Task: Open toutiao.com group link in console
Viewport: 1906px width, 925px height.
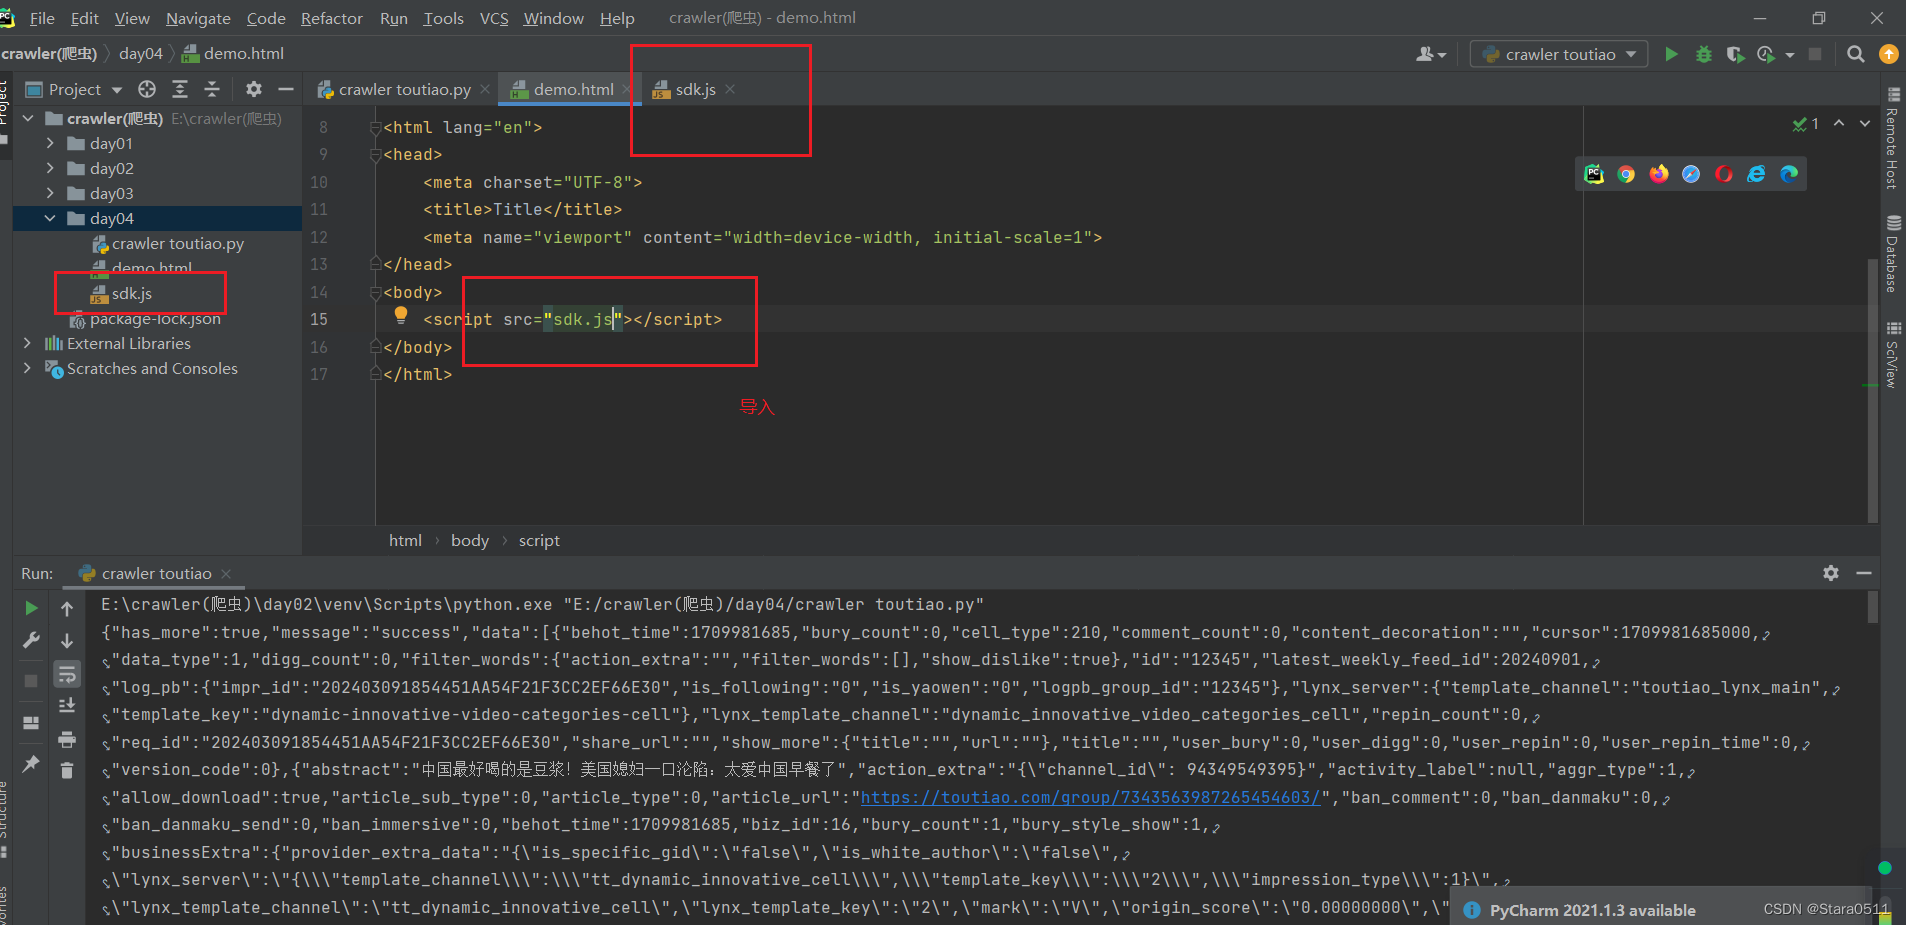Action: 1090,797
